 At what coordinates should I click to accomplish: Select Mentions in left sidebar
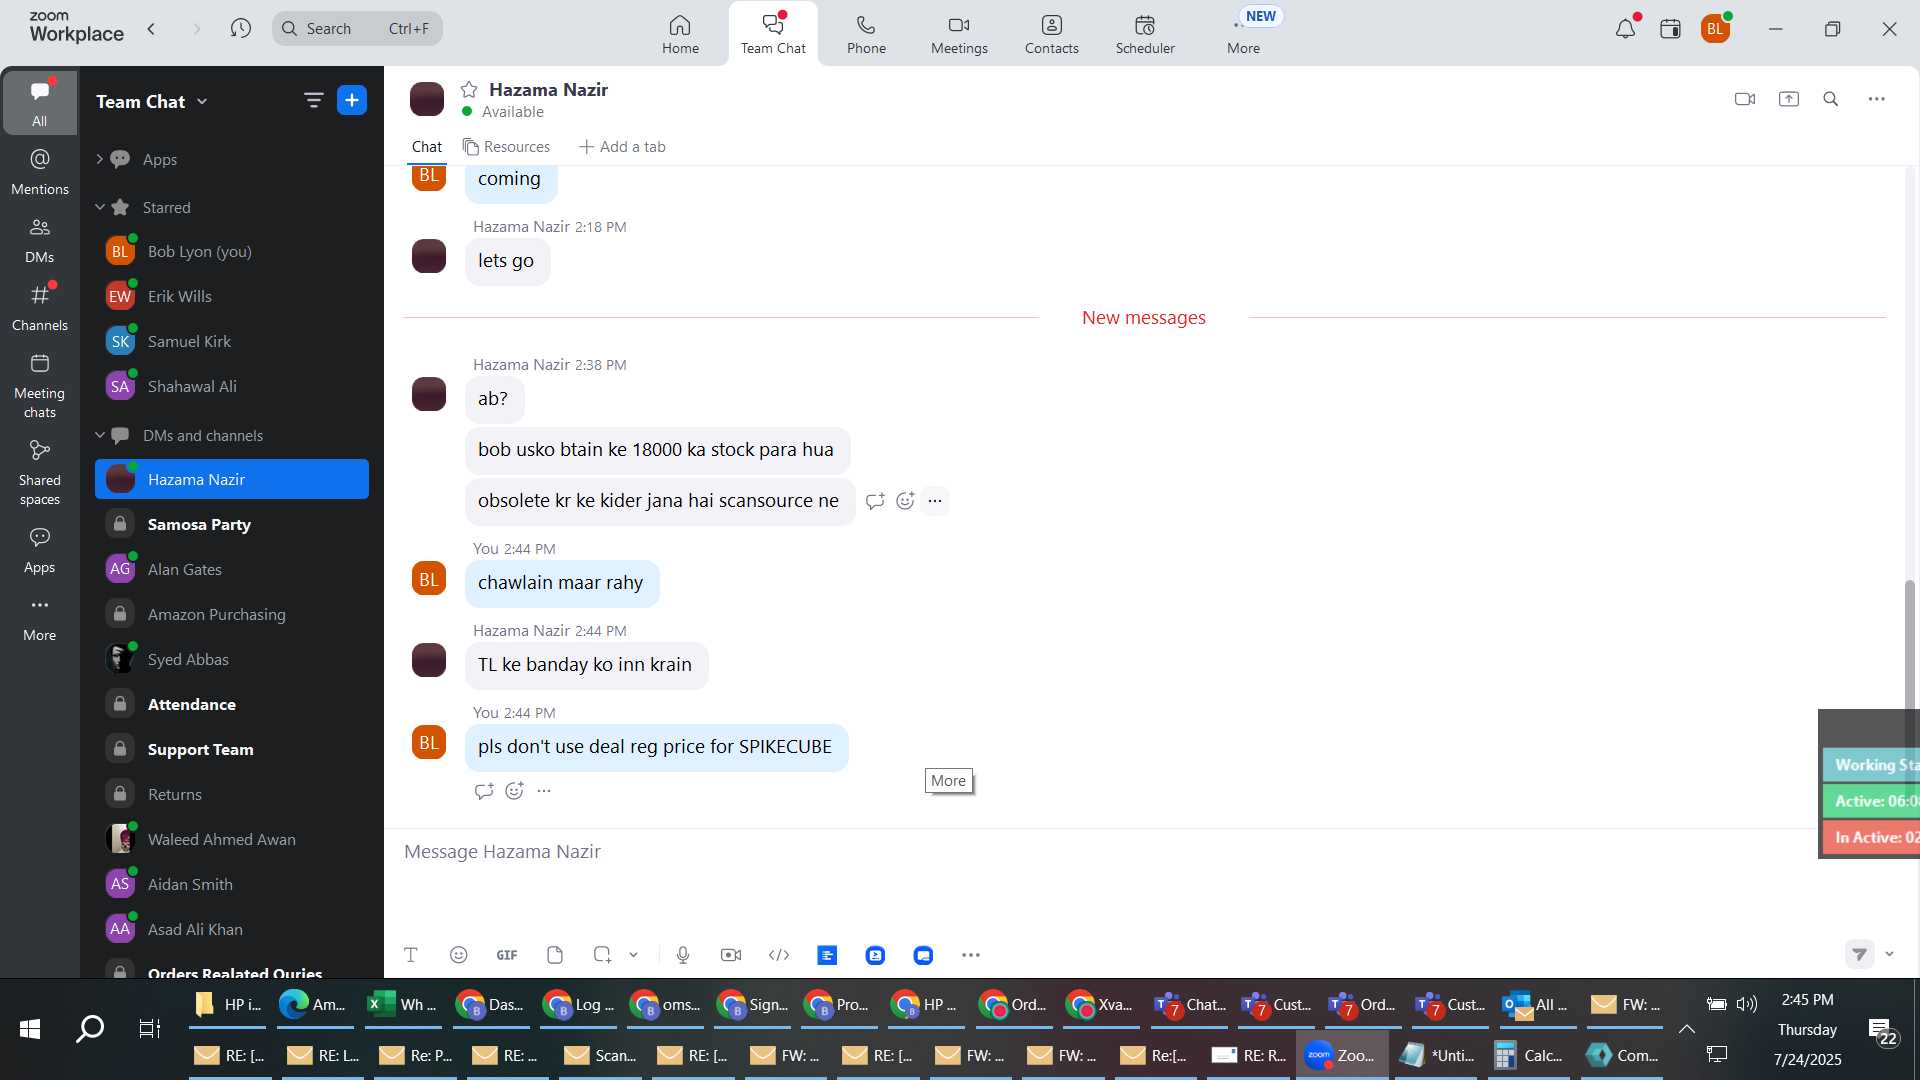pyautogui.click(x=40, y=172)
